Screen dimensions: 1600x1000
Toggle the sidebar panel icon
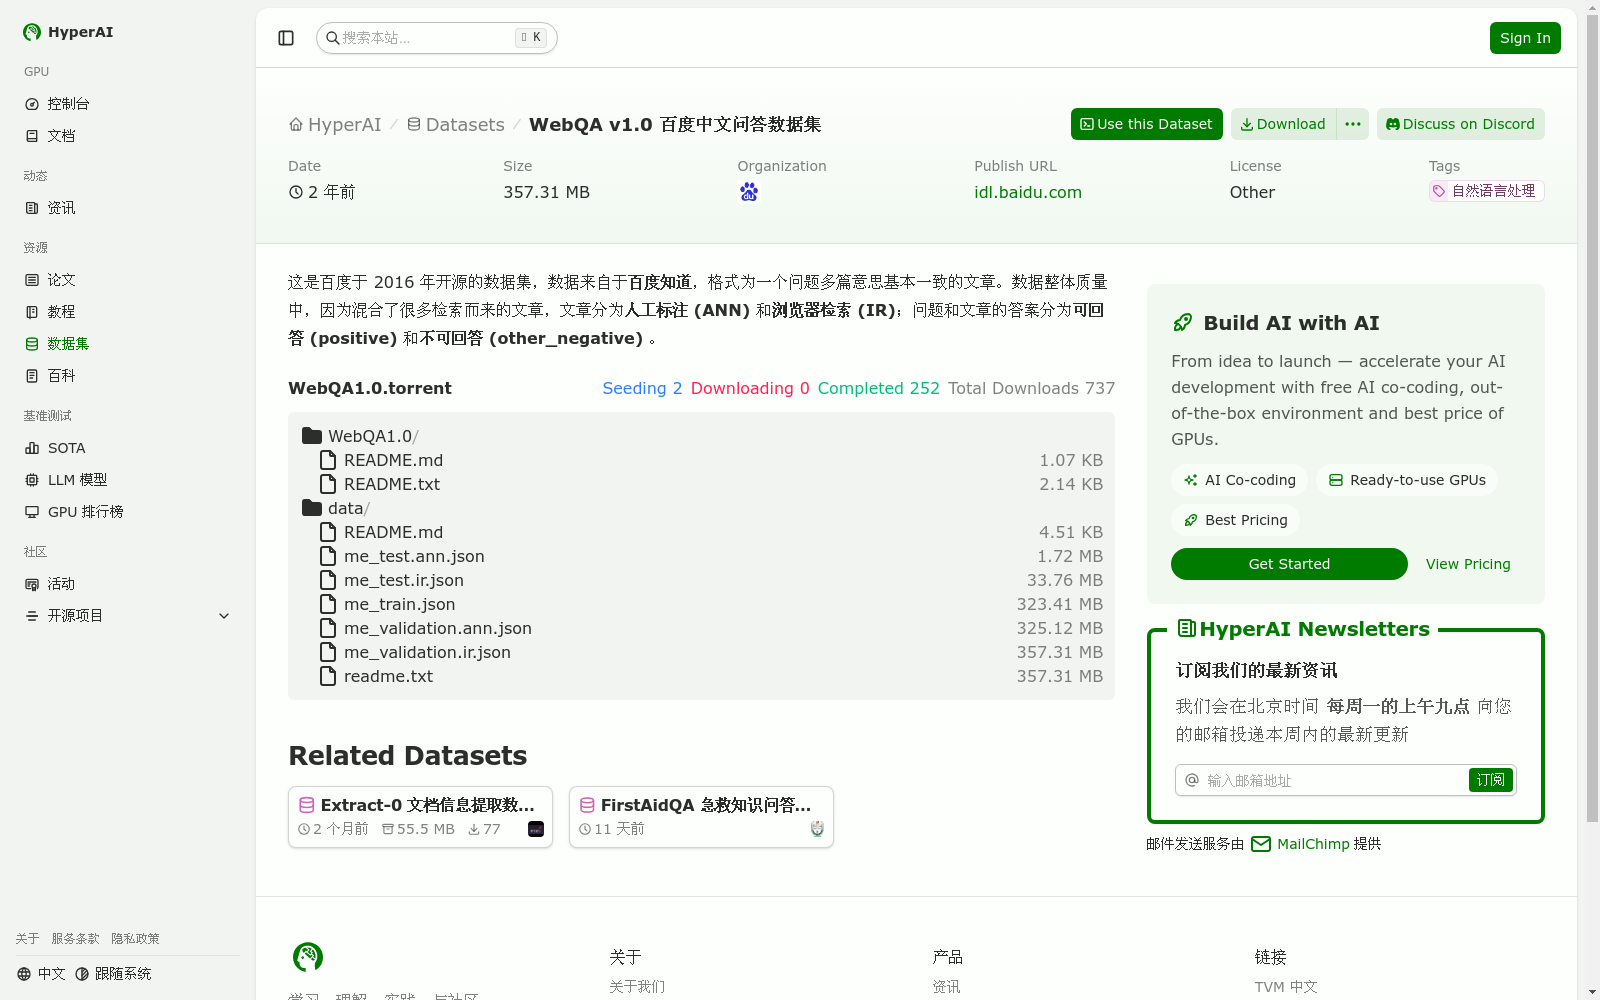click(286, 38)
